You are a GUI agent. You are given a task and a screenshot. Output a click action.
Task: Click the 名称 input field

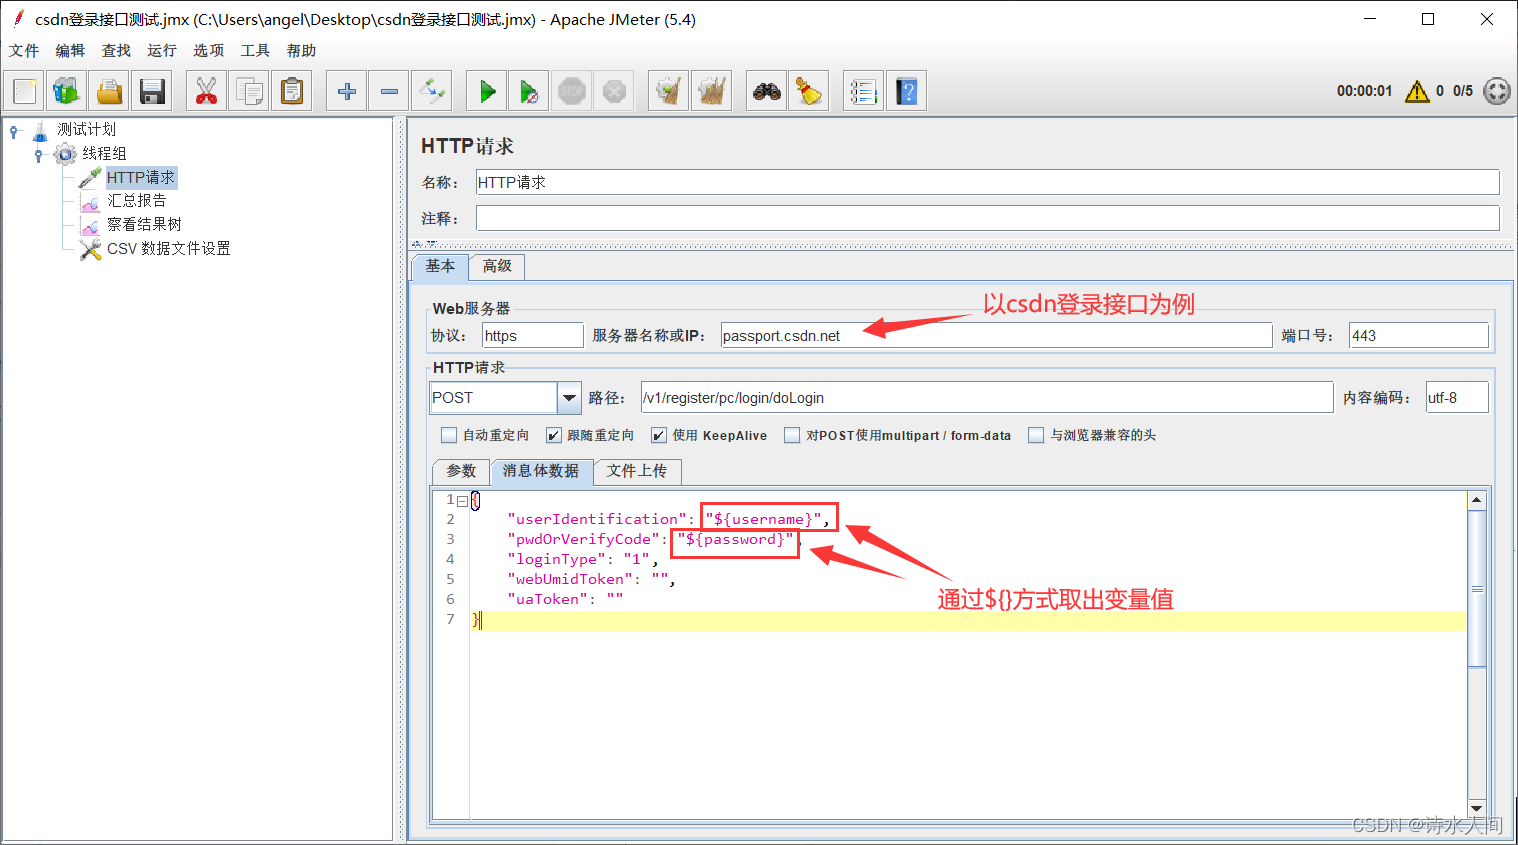pos(987,182)
